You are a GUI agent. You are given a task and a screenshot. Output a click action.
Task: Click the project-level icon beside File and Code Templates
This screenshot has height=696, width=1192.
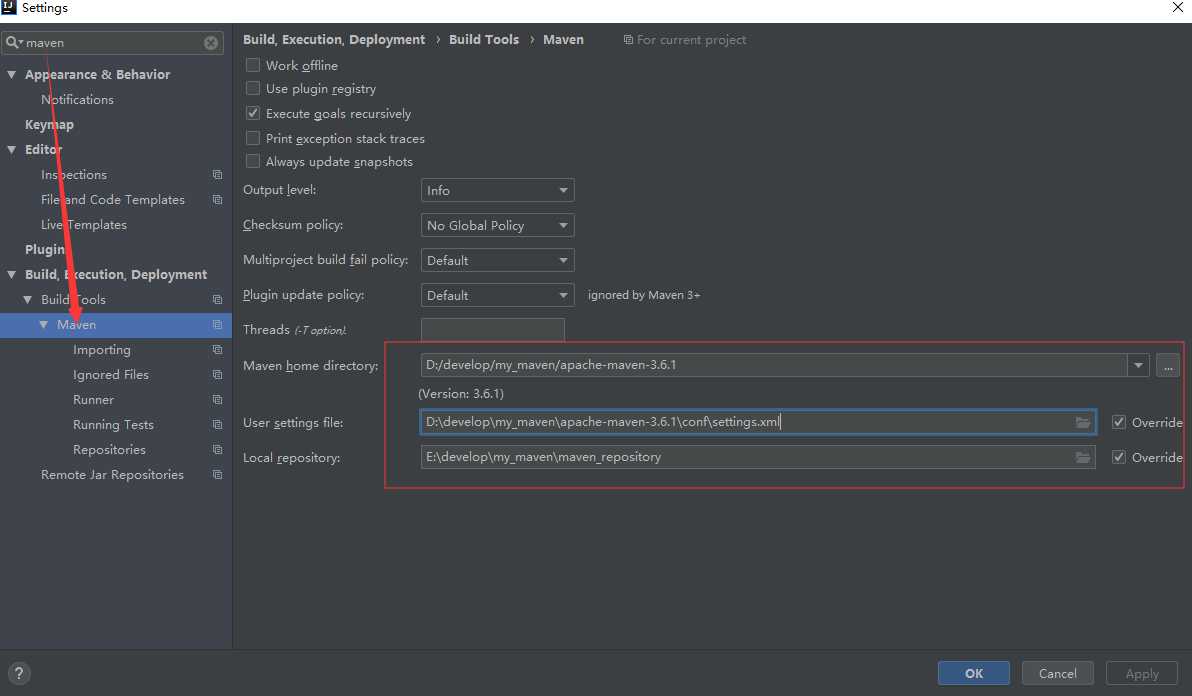click(217, 200)
